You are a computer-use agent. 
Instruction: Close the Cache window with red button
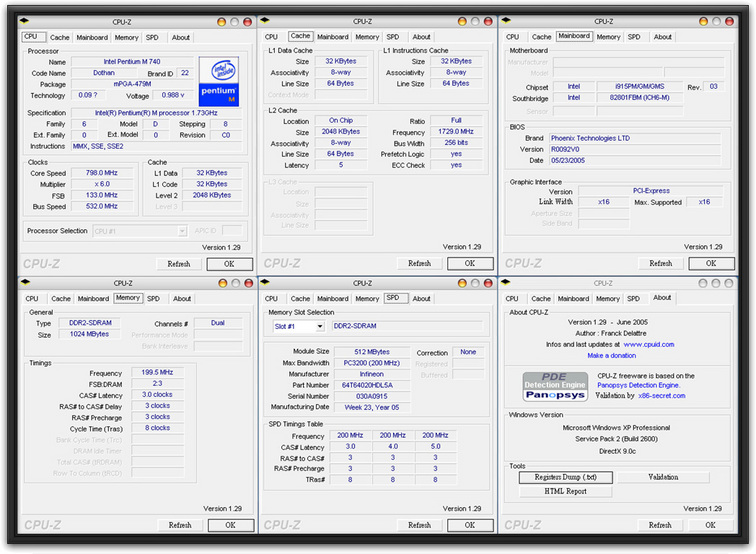[488, 21]
